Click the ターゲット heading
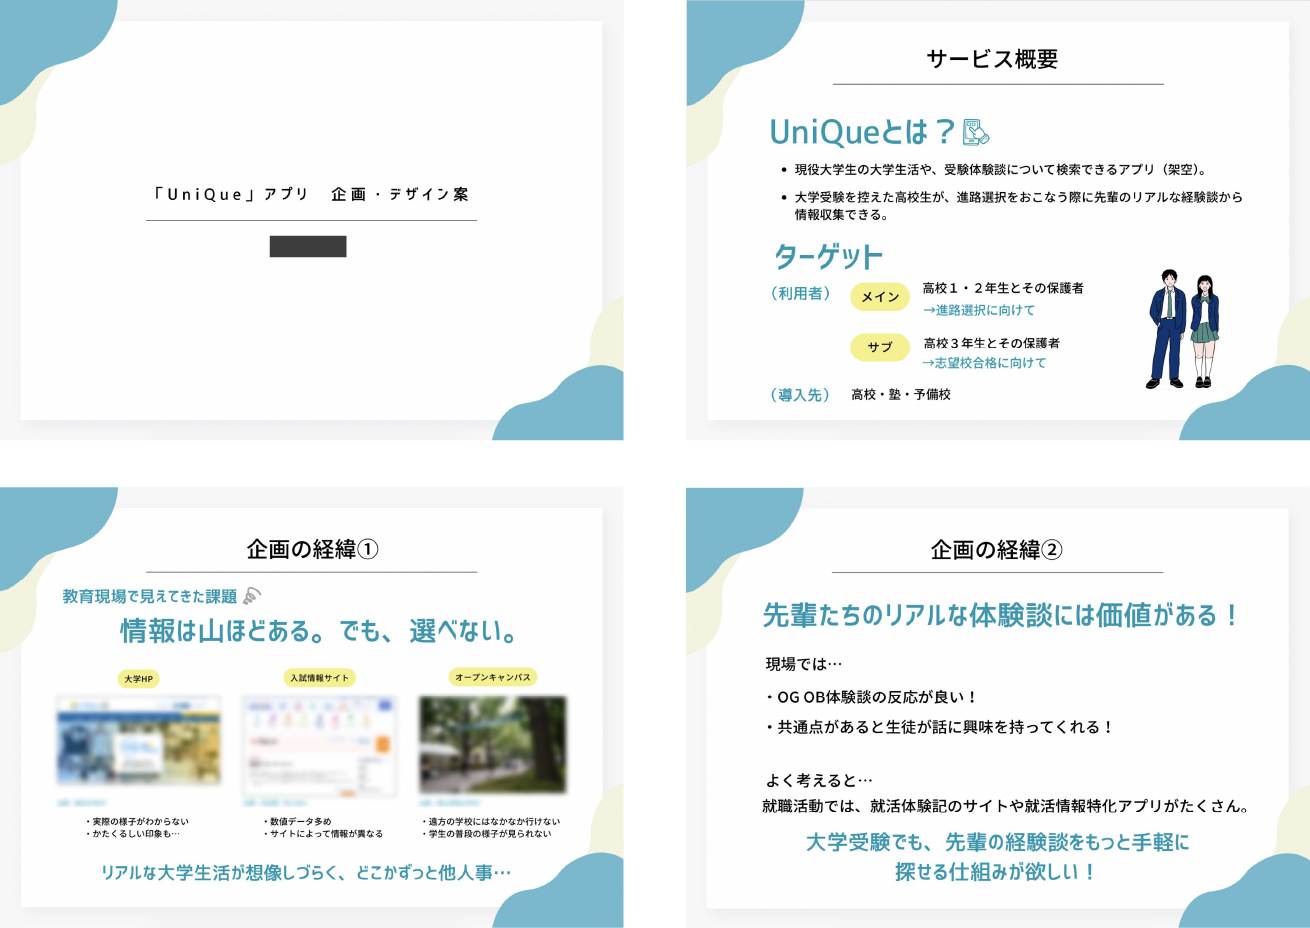 coord(829,257)
